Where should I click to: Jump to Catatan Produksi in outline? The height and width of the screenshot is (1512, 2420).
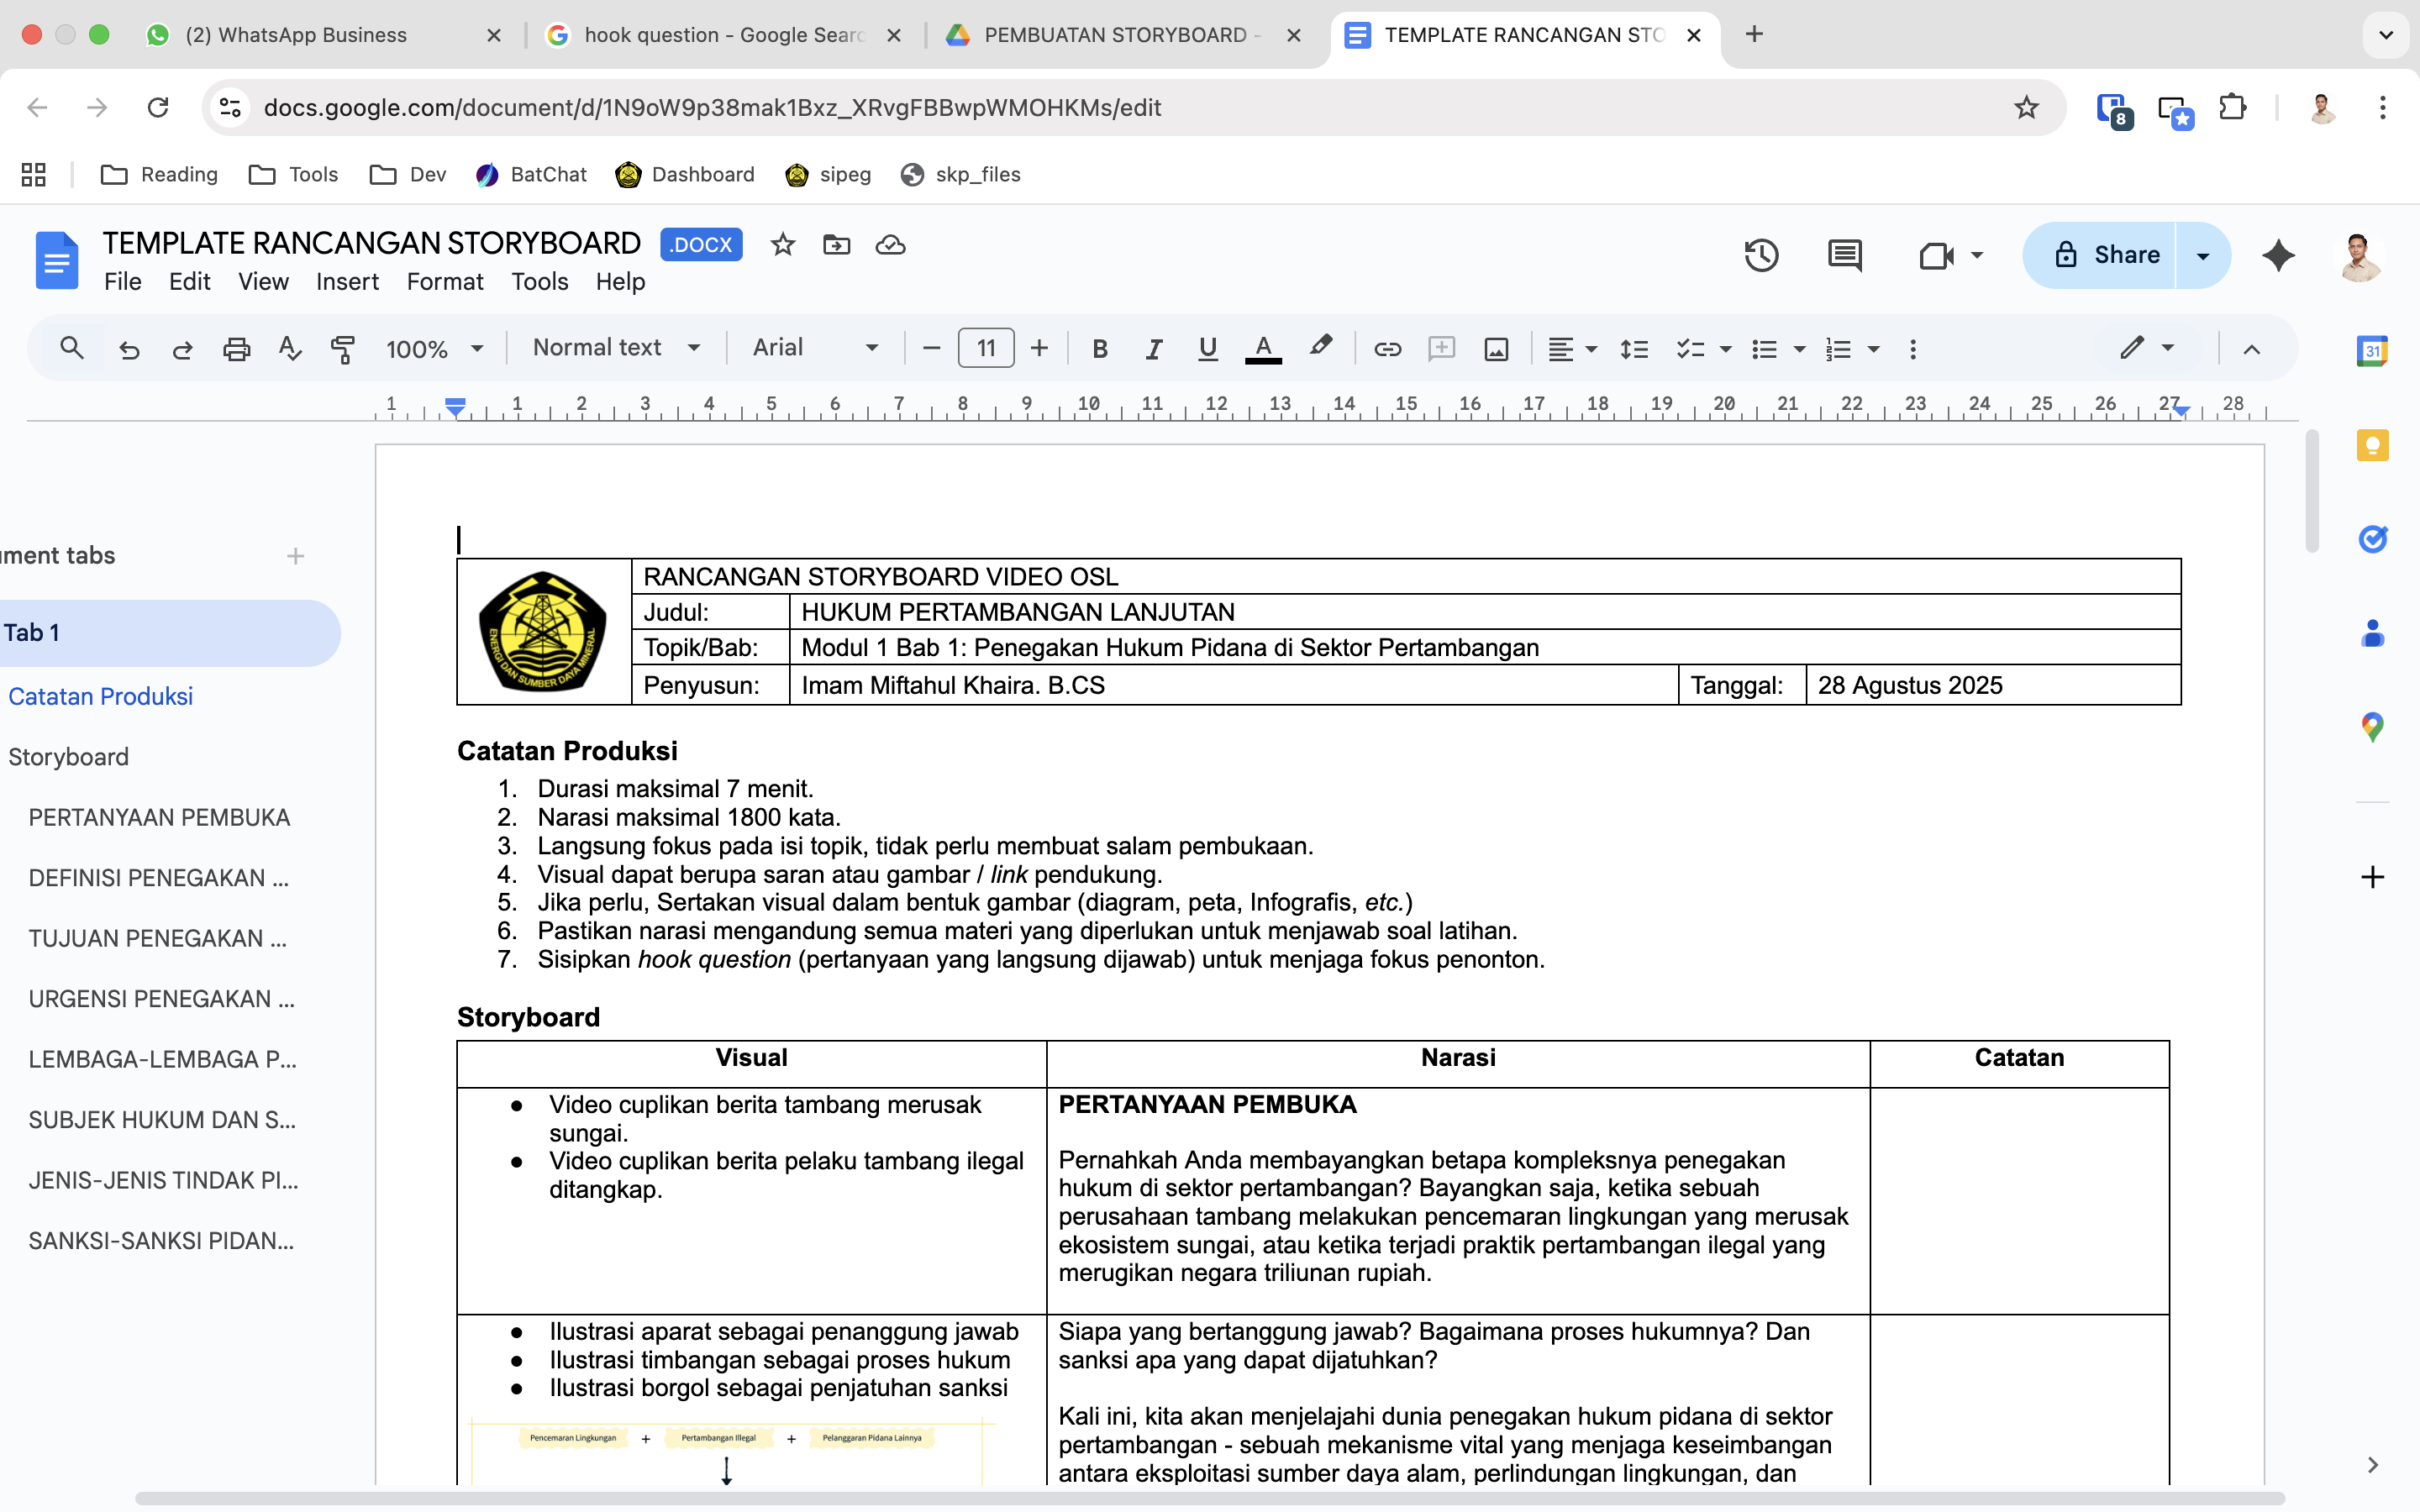pos(100,696)
